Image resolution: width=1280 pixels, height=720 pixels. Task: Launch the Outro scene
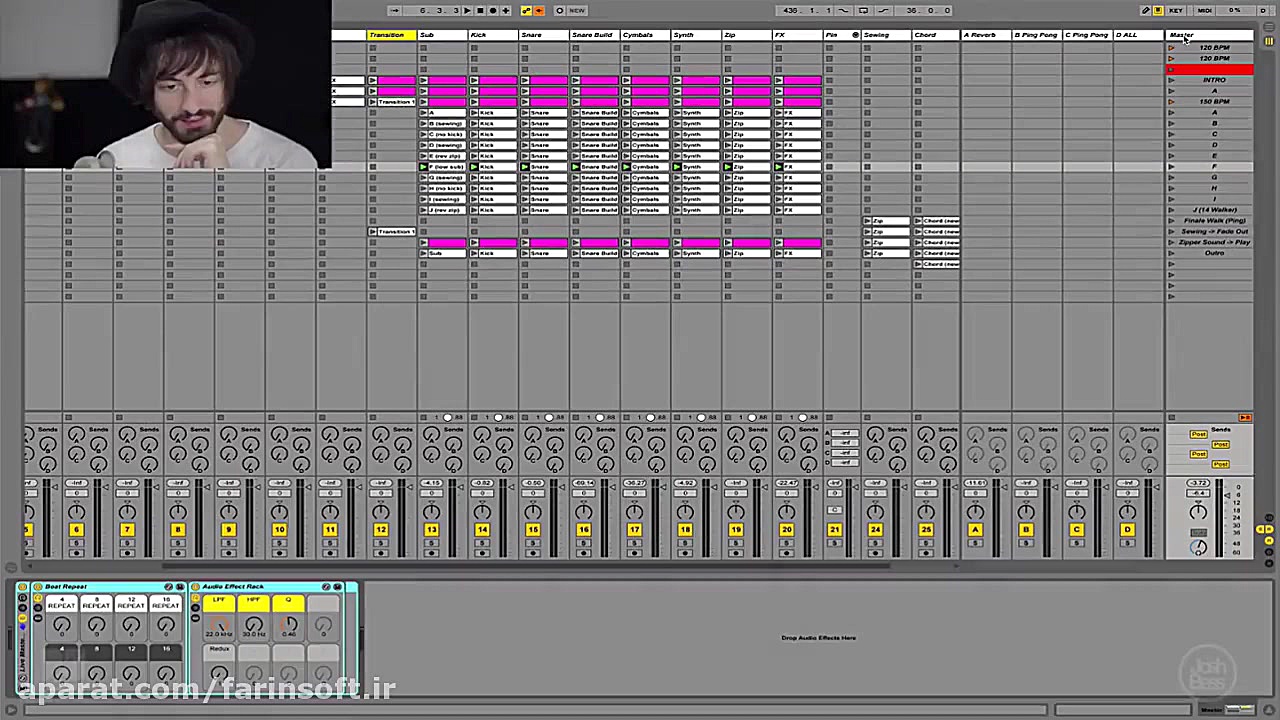pos(1172,253)
